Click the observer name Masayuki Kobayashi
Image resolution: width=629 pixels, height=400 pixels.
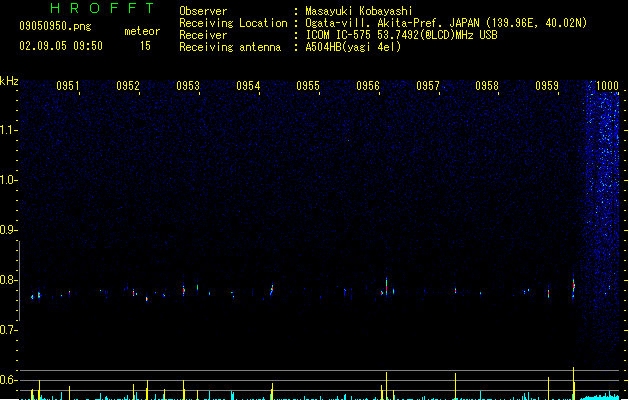(359, 11)
